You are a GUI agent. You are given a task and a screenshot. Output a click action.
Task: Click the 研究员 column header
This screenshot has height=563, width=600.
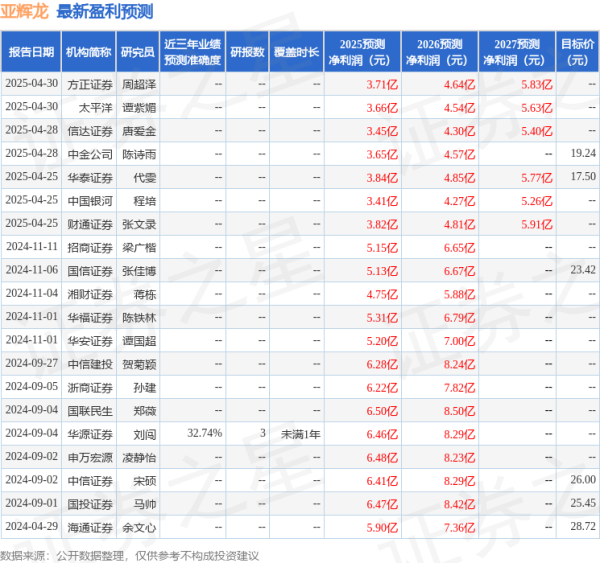point(137,52)
